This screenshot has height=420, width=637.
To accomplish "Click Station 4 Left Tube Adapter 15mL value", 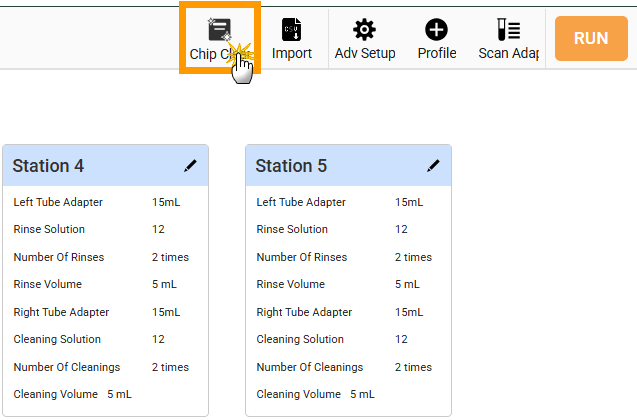I will click(x=166, y=202).
